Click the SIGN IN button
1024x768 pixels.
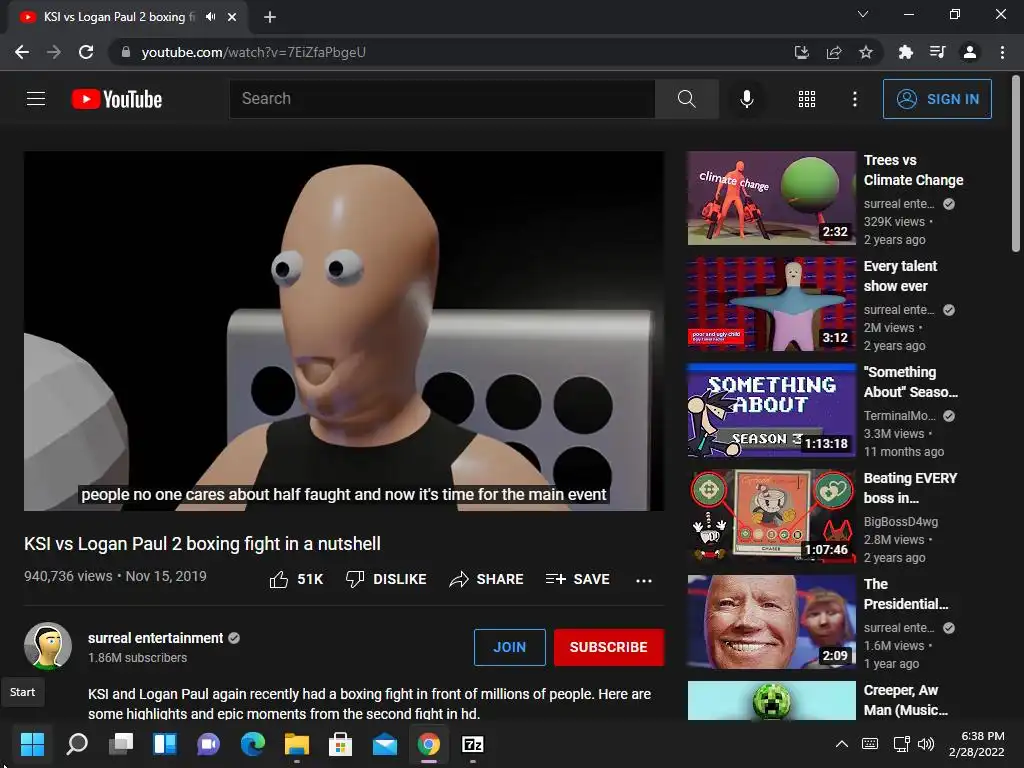[937, 99]
